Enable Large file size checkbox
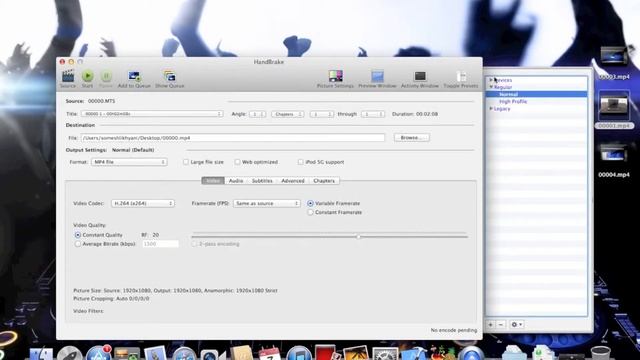640x360 pixels. [186, 162]
